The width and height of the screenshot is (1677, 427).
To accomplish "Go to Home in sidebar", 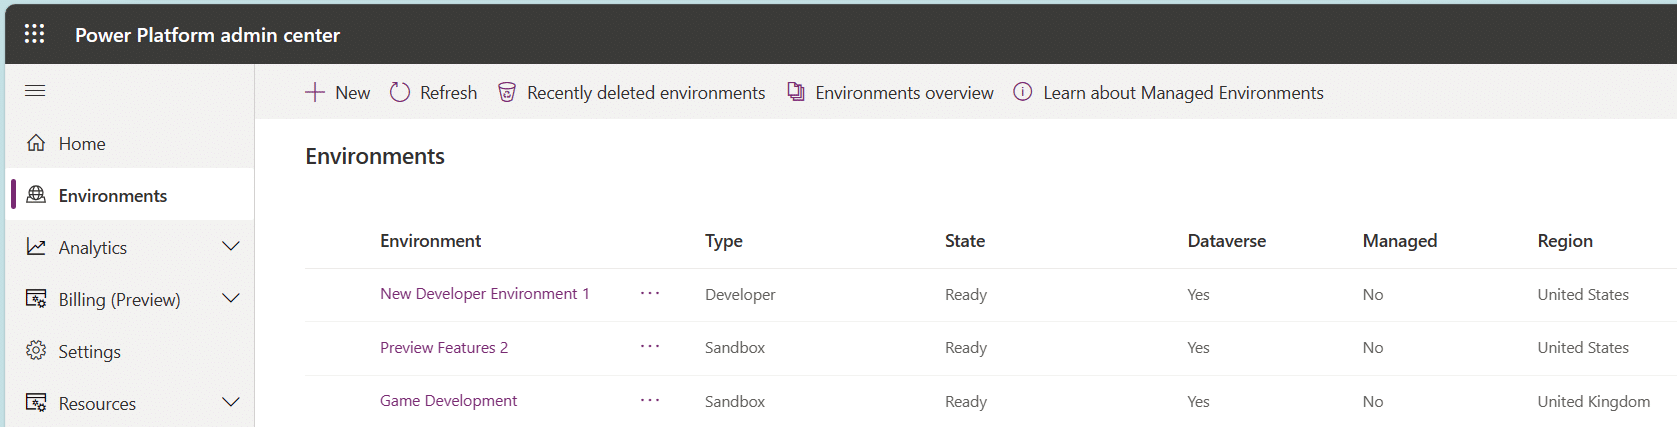I will point(82,144).
